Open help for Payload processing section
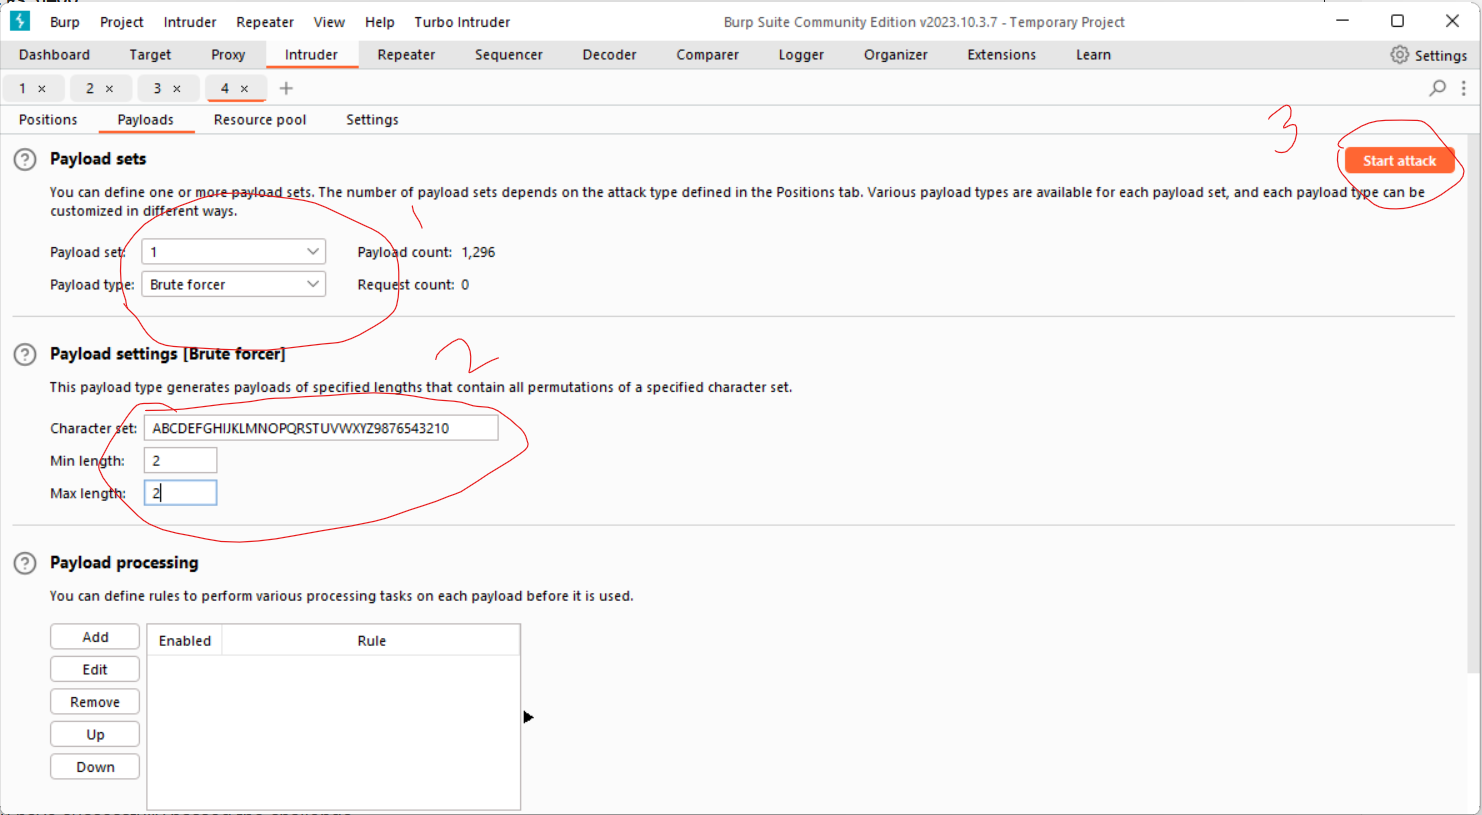Viewport: 1482px width, 815px height. [25, 563]
